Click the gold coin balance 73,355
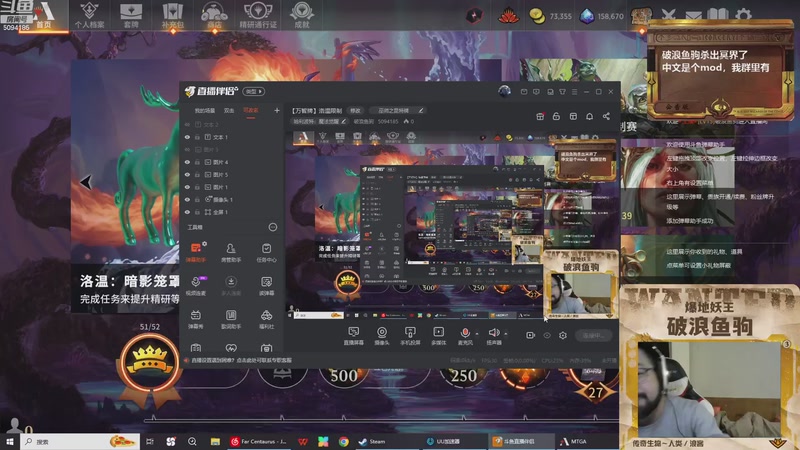800x450 pixels. click(x=550, y=16)
